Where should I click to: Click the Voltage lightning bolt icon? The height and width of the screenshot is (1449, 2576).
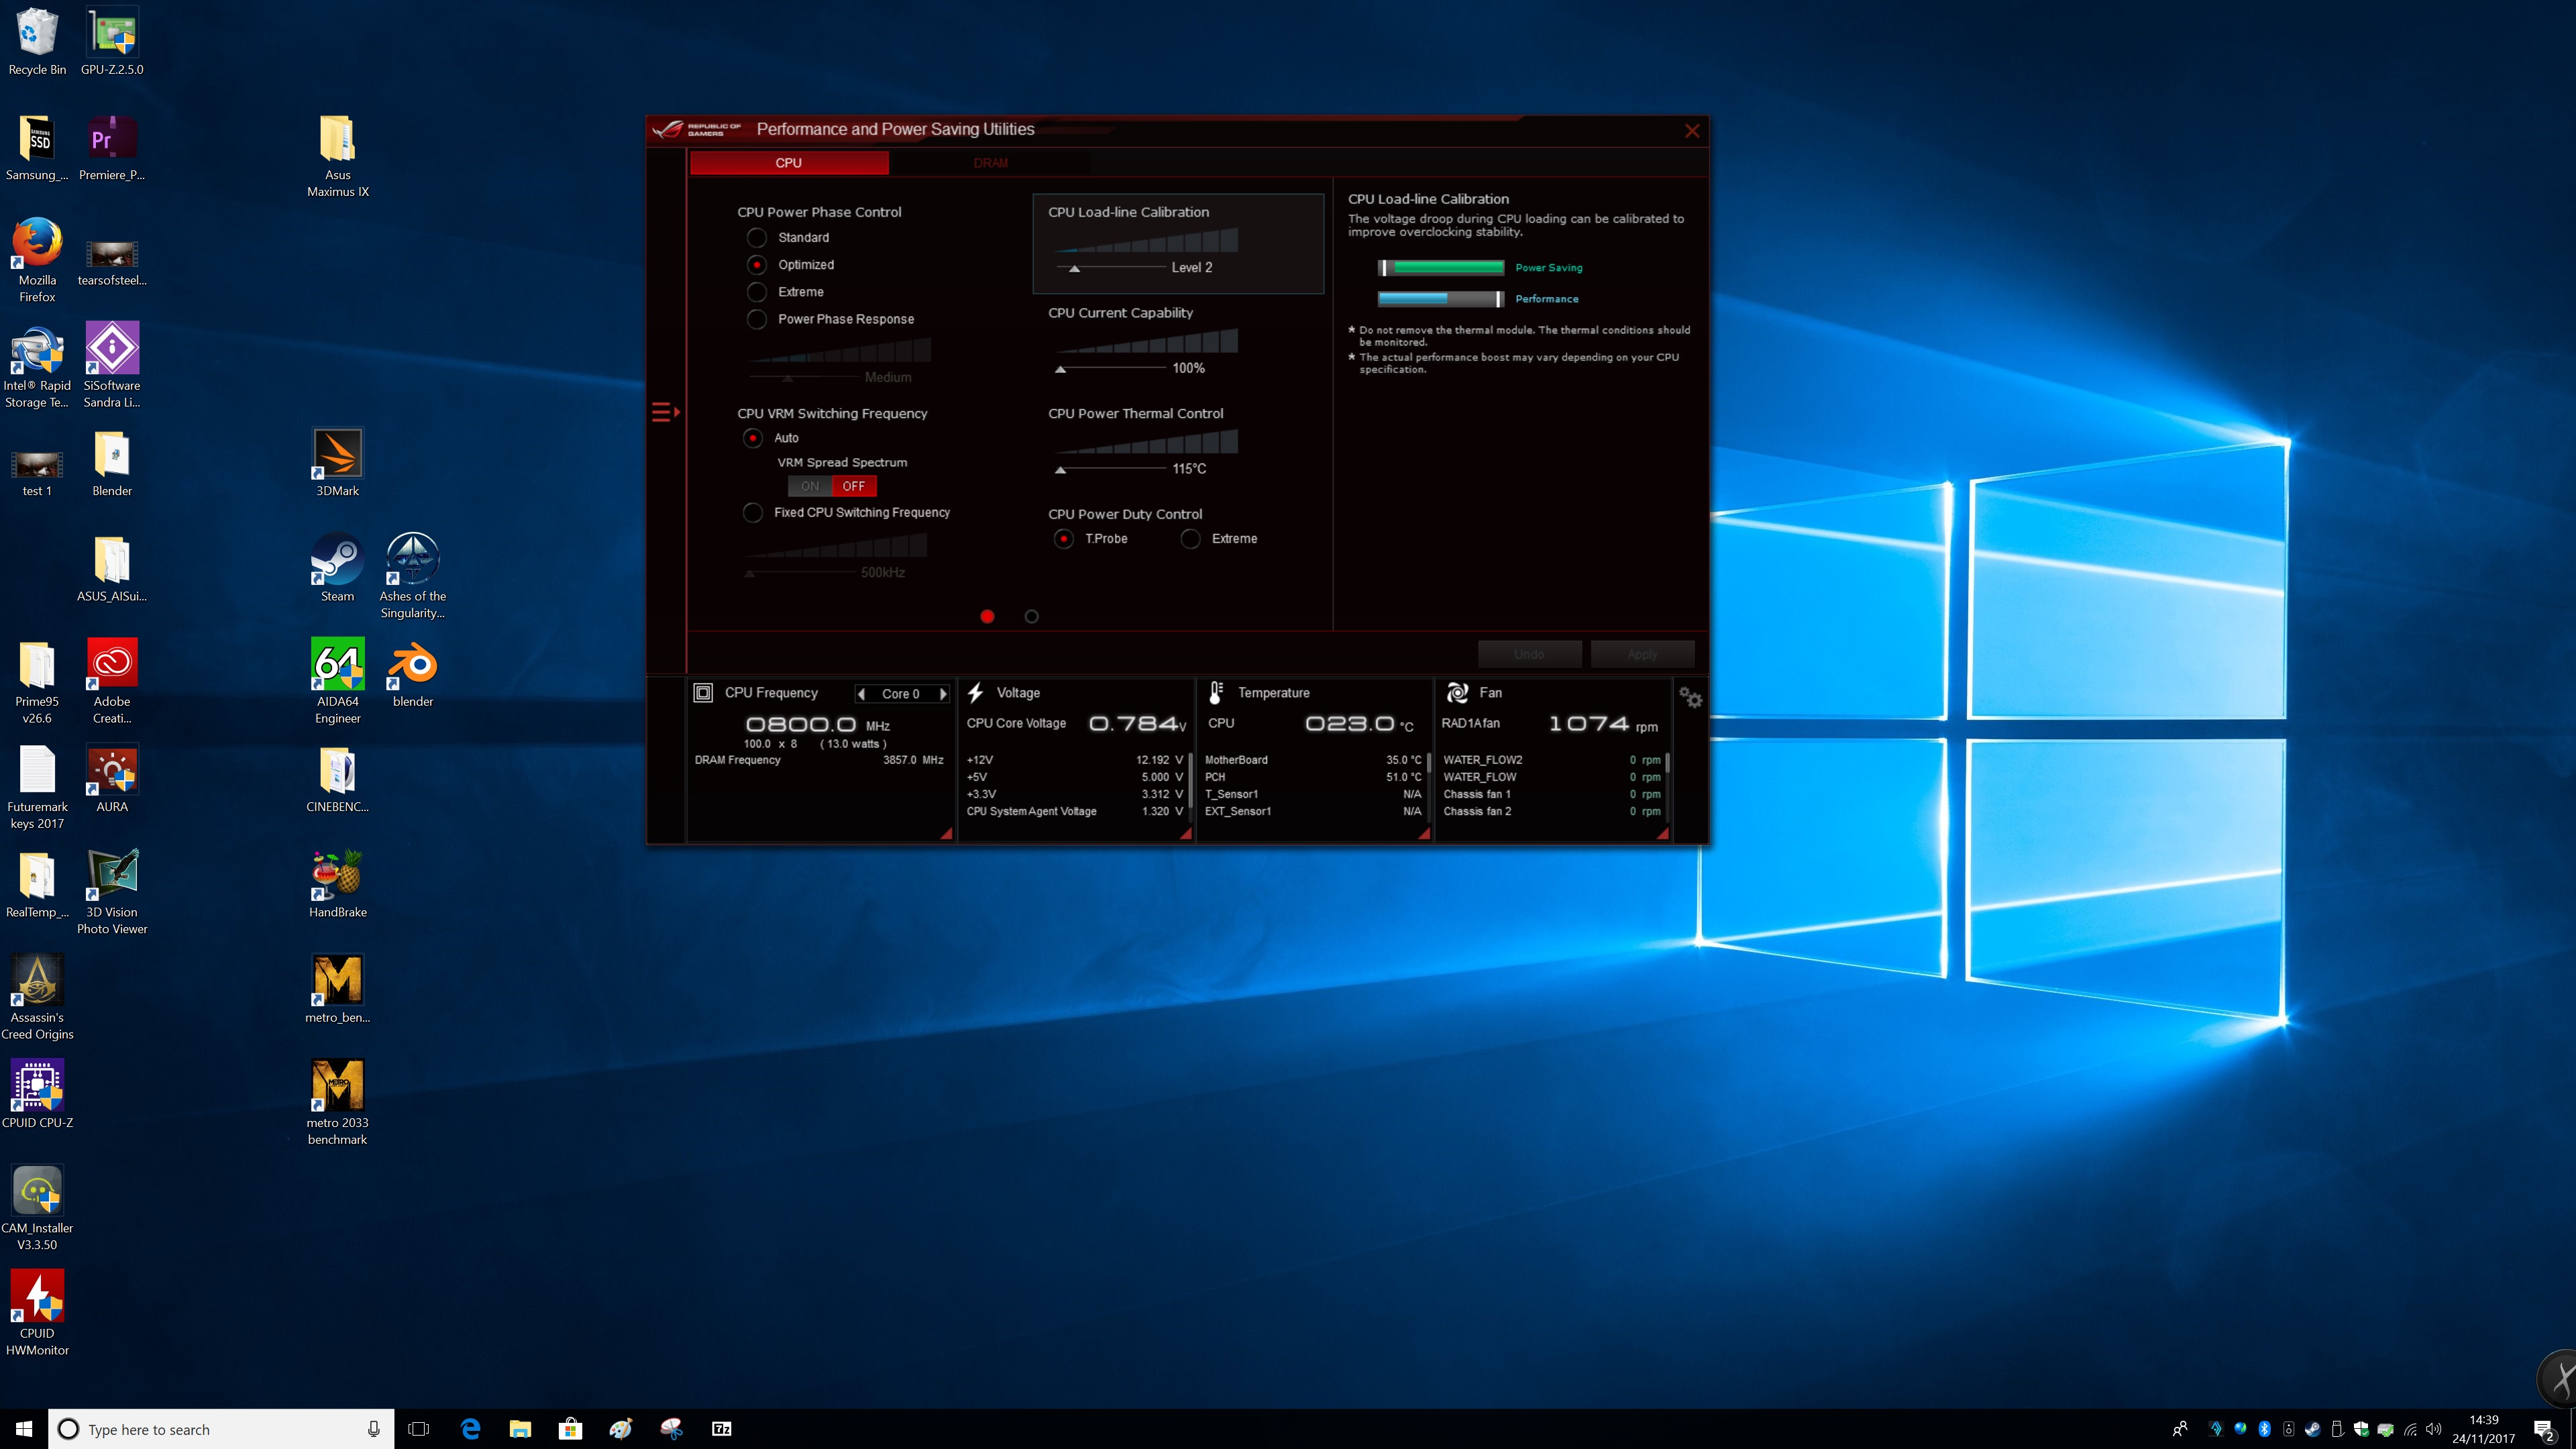pos(976,693)
